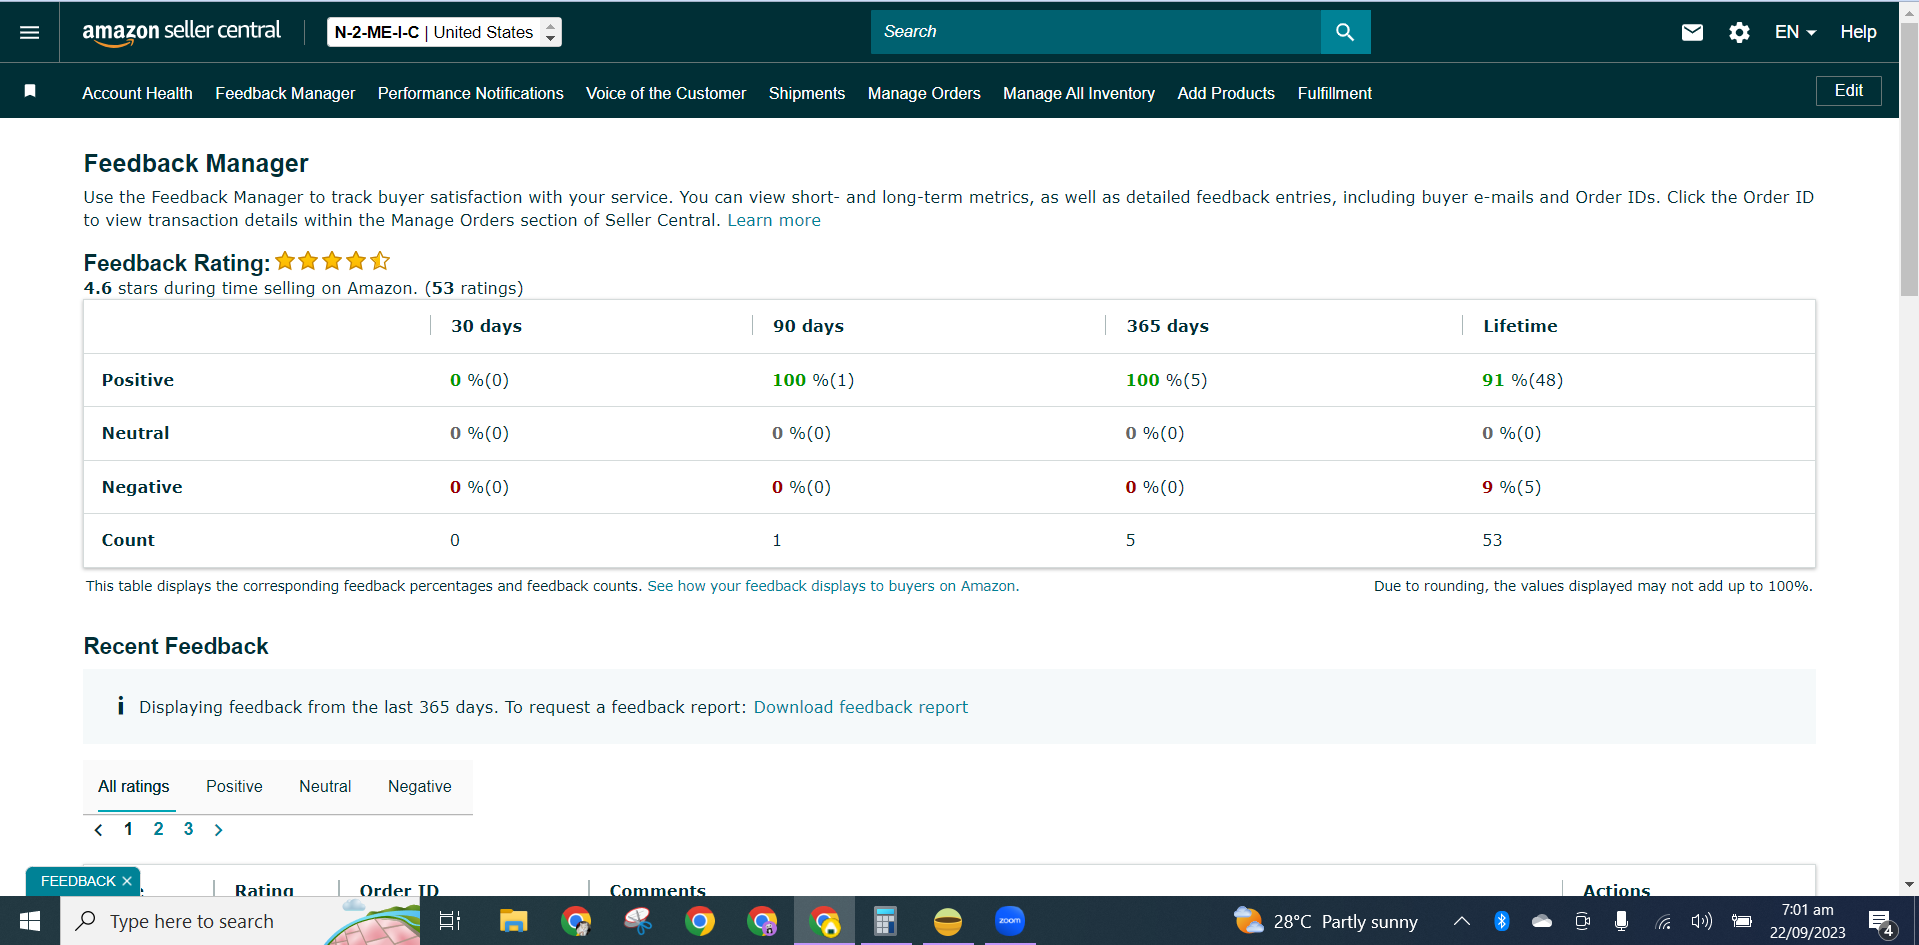Click the Lifetime positive 91 %(48) value
Screen dimensions: 1919x945
pos(1522,380)
